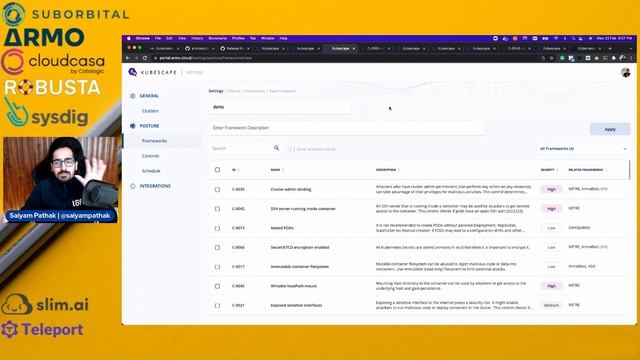Check the SSH server running inside container row
The width and height of the screenshot is (640, 360).
[218, 209]
